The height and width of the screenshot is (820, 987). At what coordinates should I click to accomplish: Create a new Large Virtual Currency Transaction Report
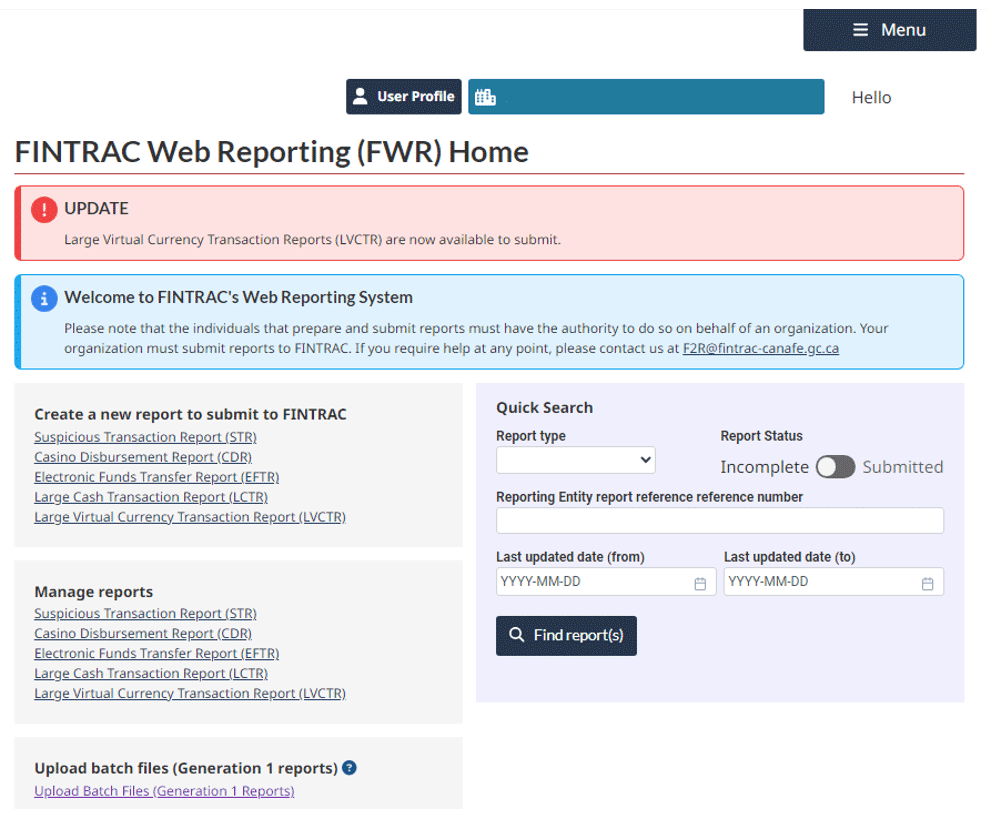click(190, 517)
